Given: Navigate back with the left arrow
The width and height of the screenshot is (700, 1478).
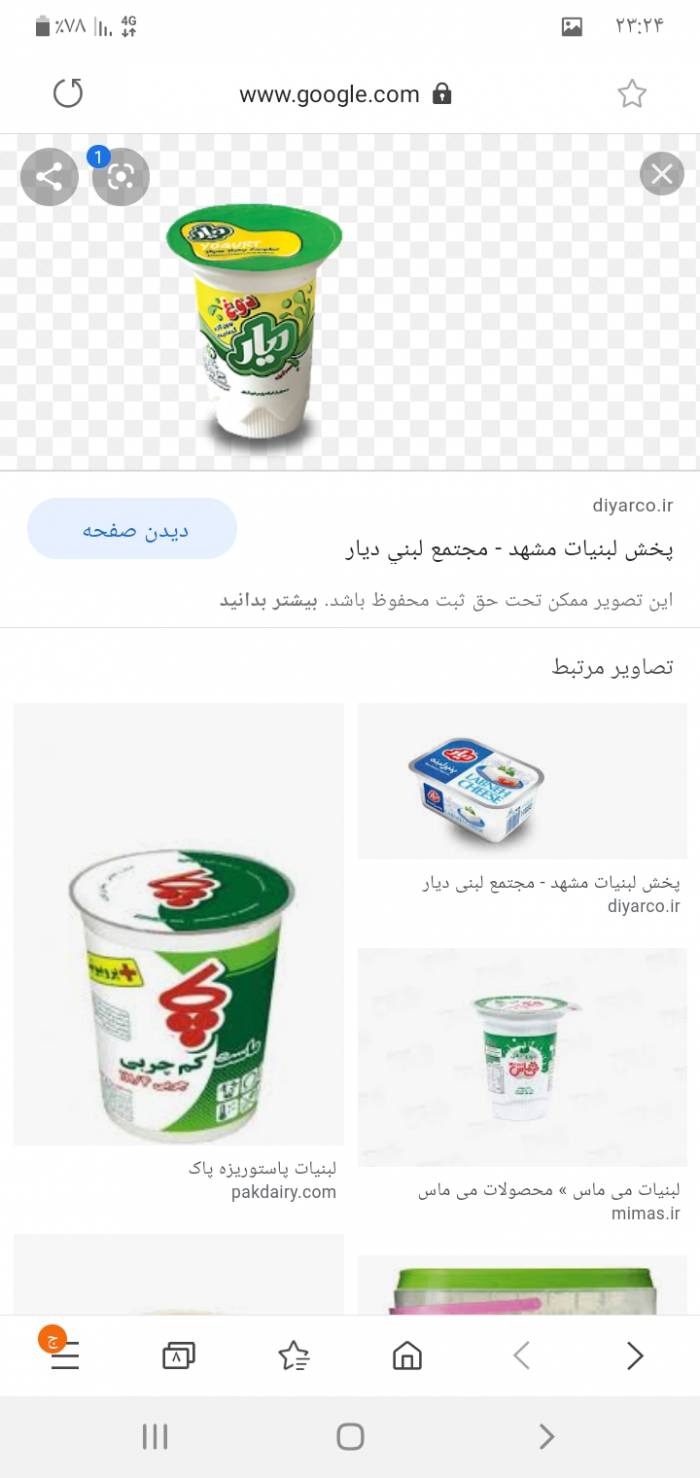Looking at the screenshot, I should 521,1356.
